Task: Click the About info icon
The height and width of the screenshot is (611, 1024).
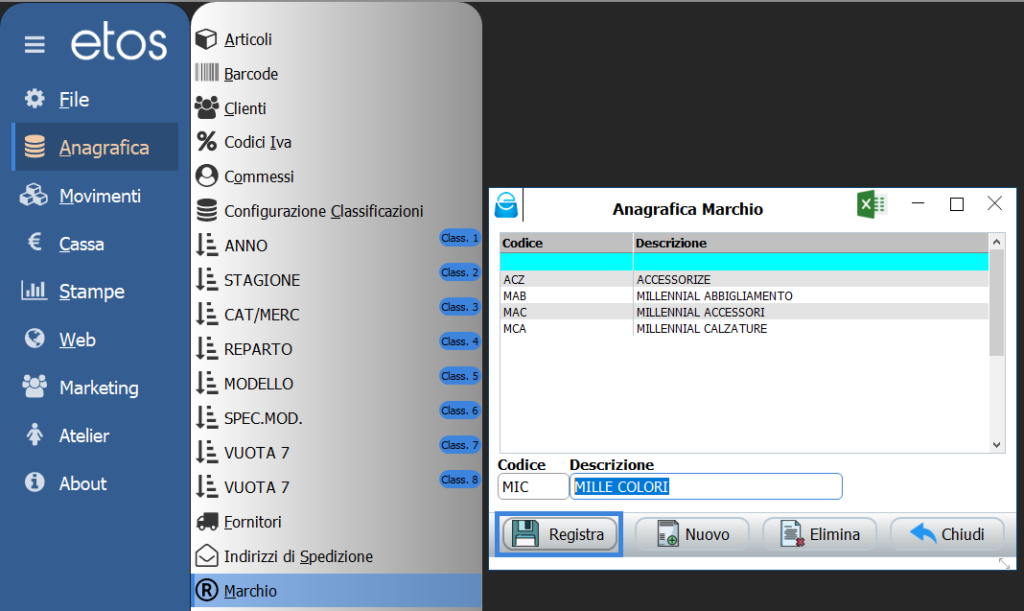Action: (35, 482)
